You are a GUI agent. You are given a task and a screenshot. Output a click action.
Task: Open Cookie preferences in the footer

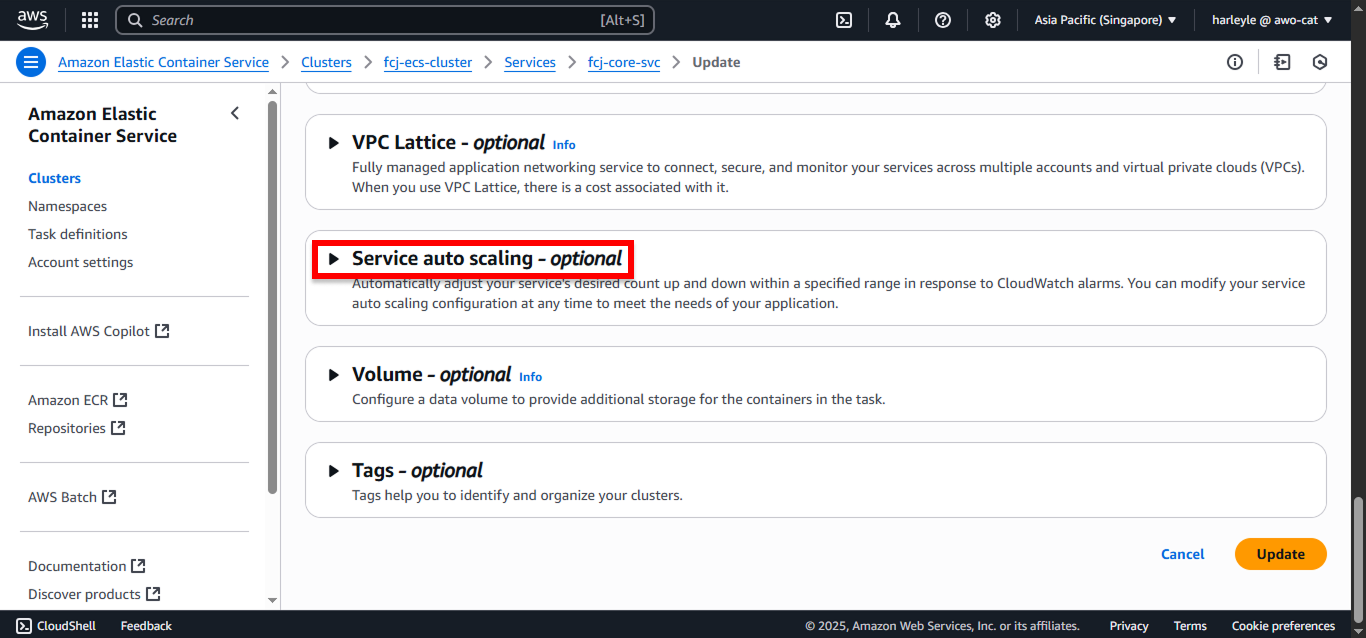(x=1283, y=626)
